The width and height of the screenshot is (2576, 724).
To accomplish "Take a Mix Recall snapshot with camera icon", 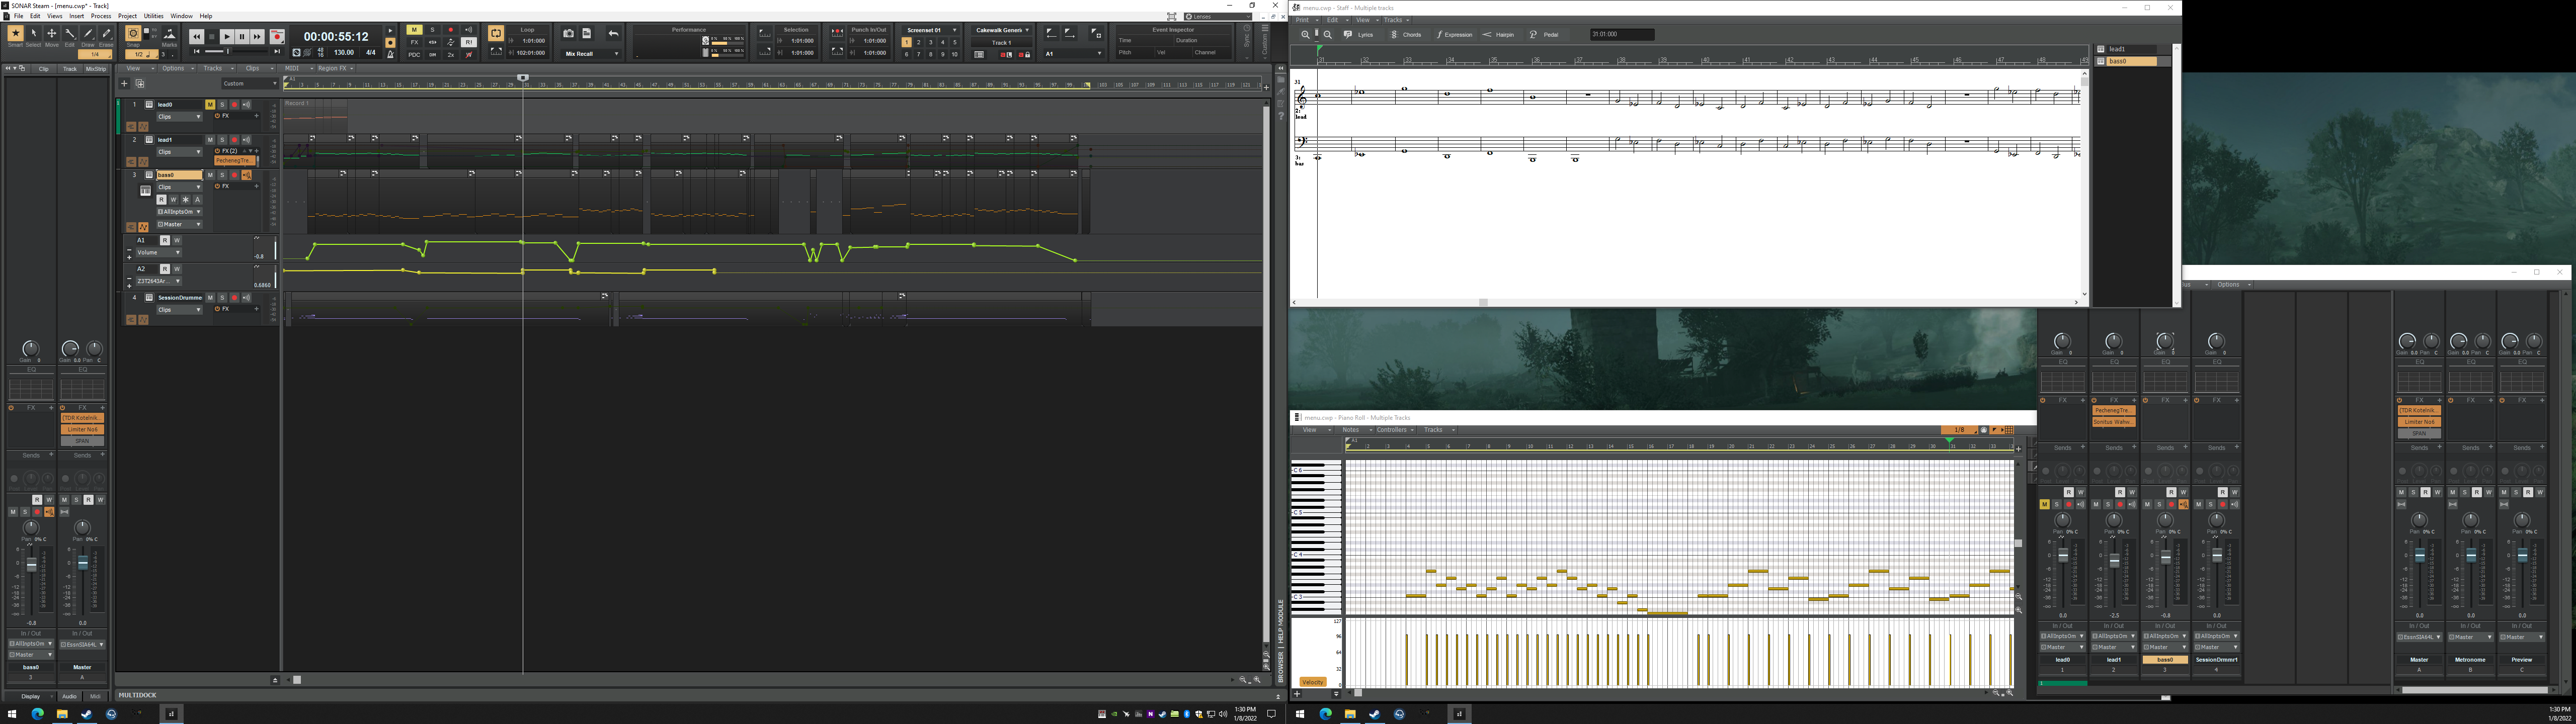I will tap(568, 34).
